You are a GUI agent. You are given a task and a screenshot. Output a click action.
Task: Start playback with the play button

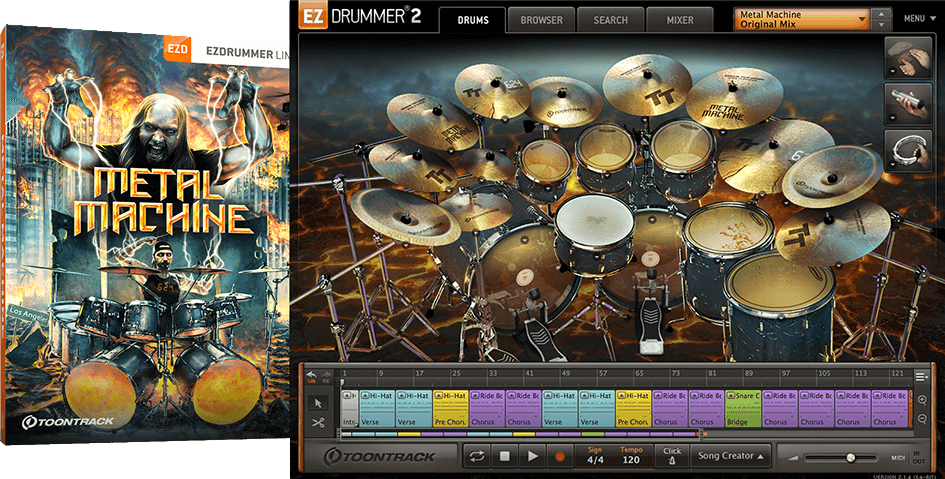coord(532,457)
